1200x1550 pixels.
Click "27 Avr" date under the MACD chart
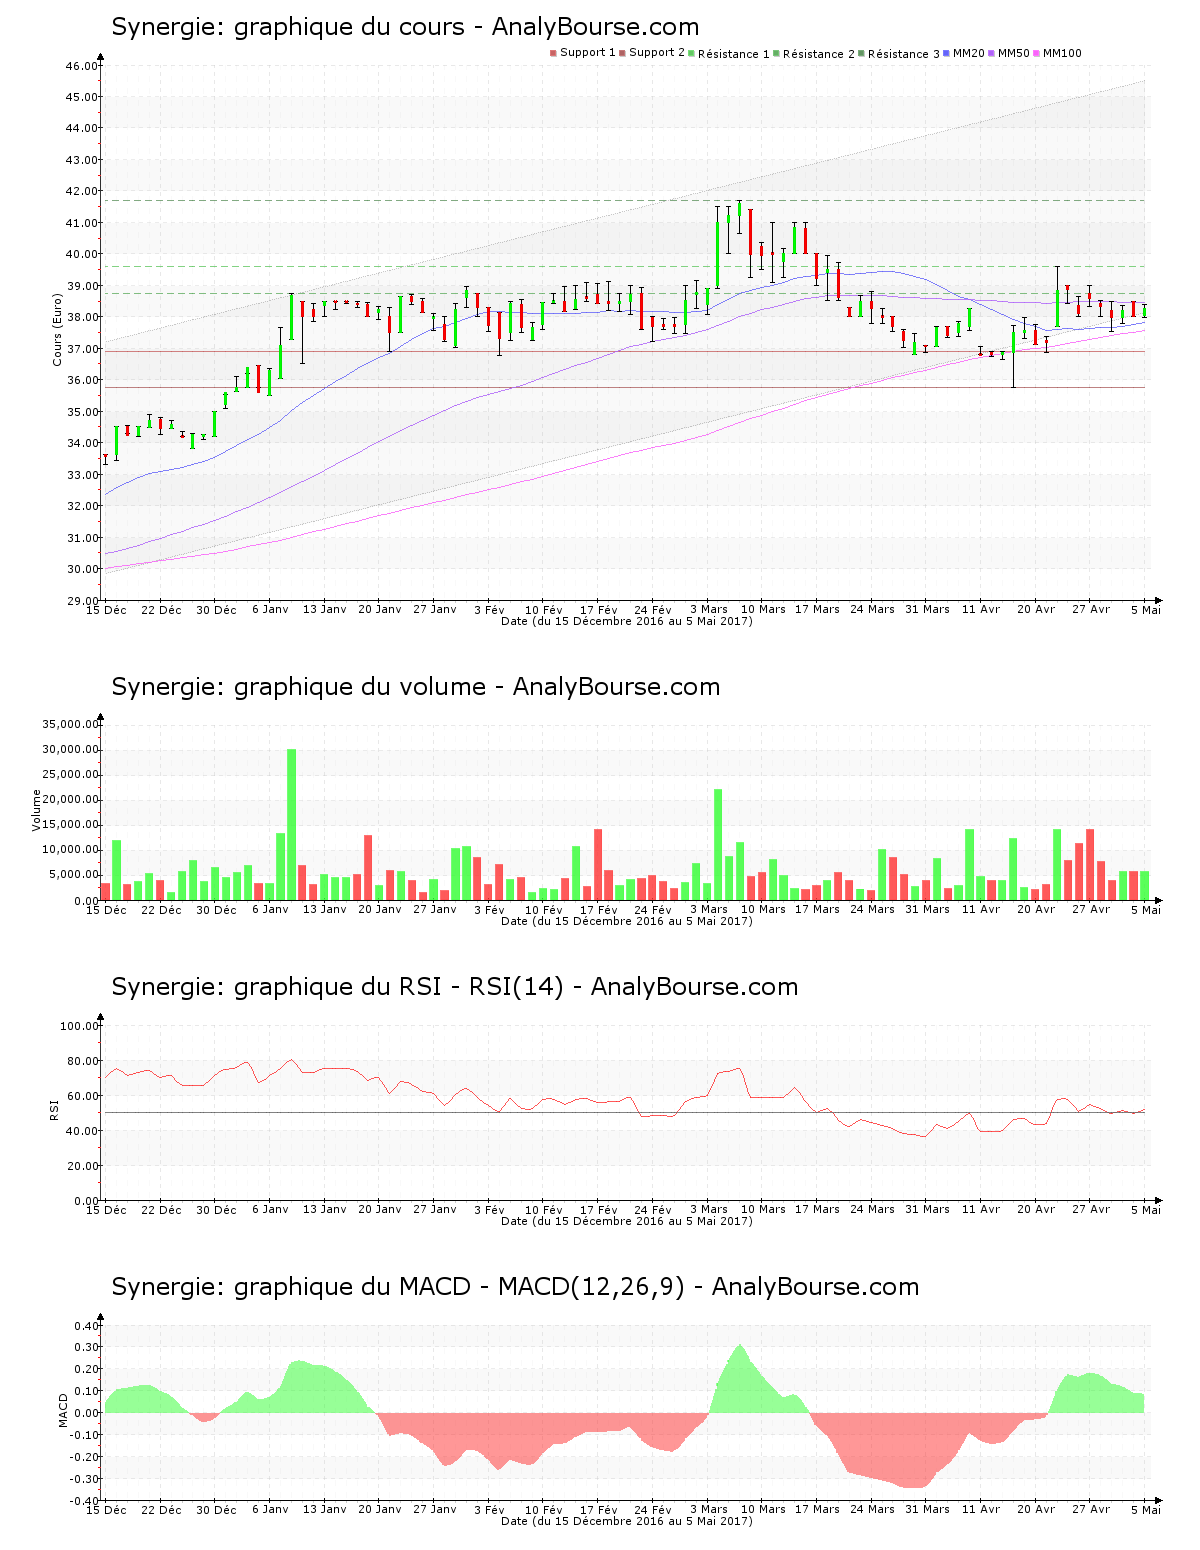pyautogui.click(x=1091, y=1509)
